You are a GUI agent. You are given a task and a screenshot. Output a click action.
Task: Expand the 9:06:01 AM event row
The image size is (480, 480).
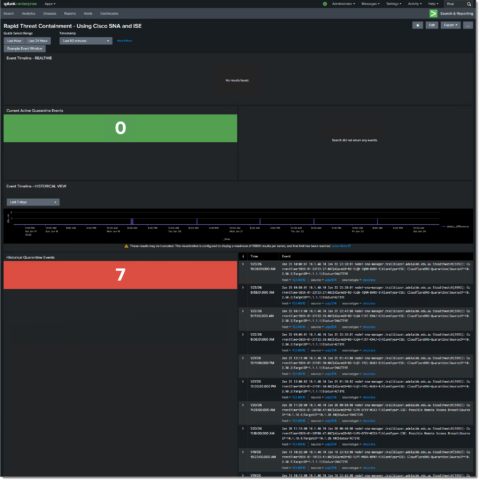243,334
